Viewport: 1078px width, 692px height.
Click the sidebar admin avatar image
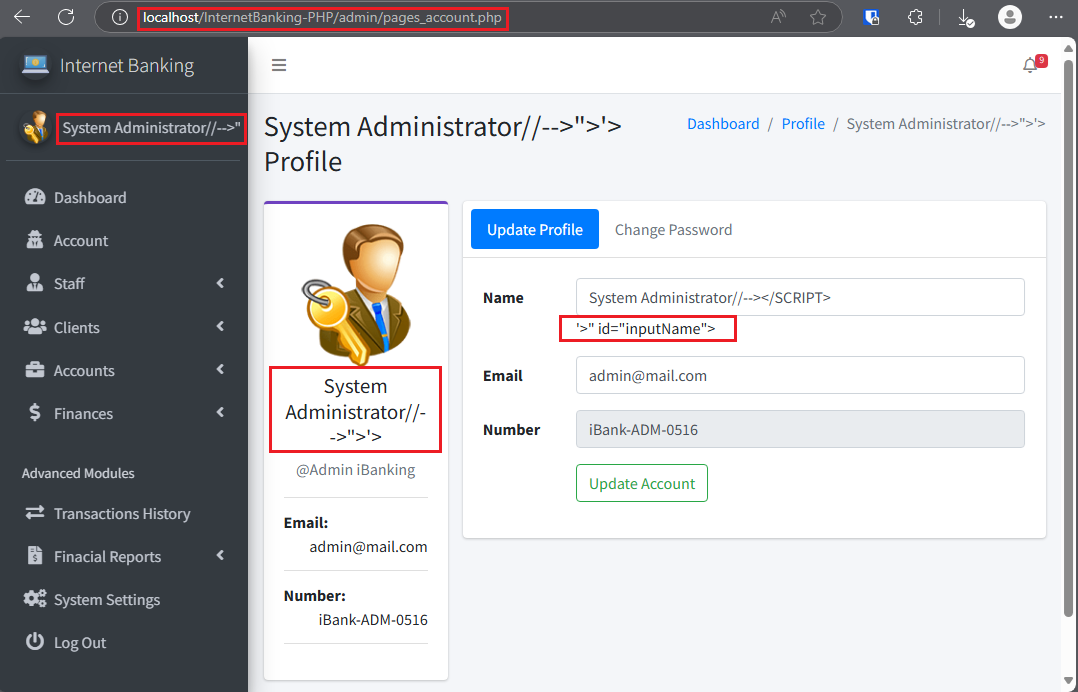[x=35, y=128]
